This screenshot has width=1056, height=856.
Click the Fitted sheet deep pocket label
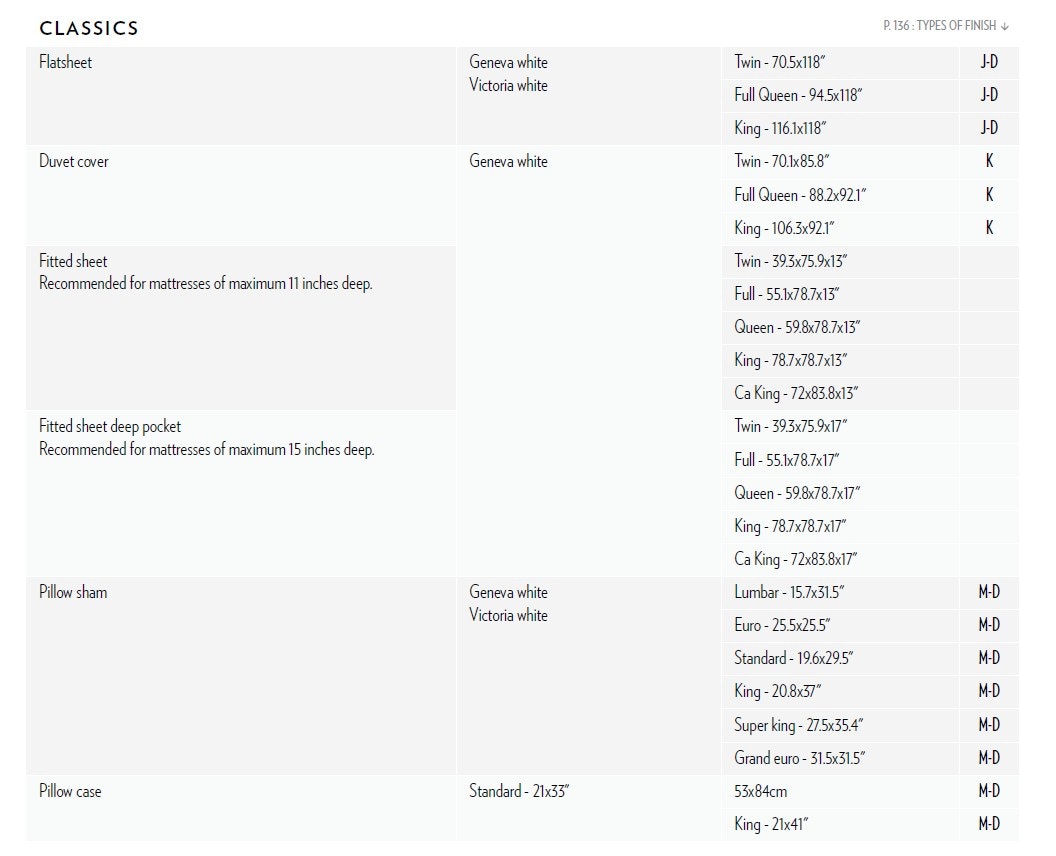[110, 427]
